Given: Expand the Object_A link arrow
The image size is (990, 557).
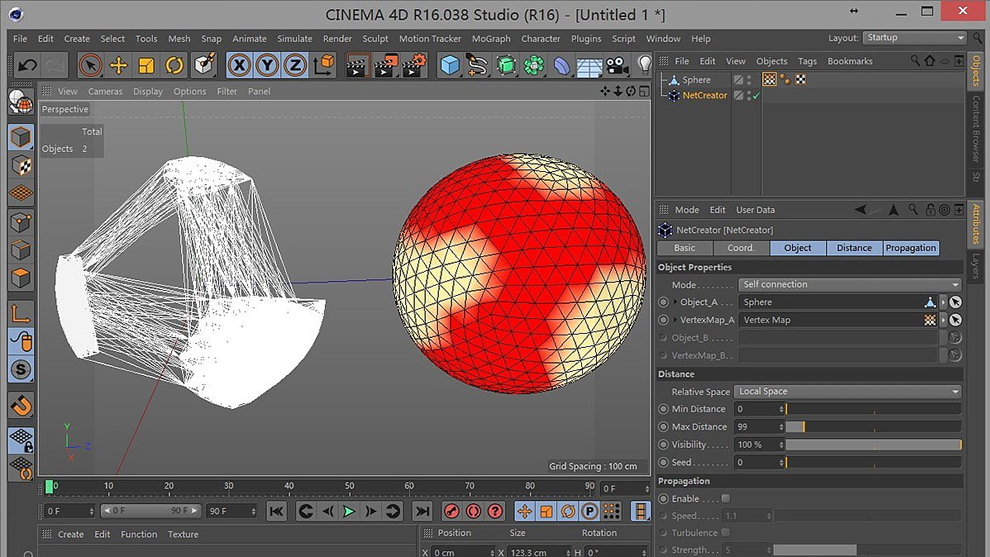Looking at the screenshot, I should [x=675, y=302].
